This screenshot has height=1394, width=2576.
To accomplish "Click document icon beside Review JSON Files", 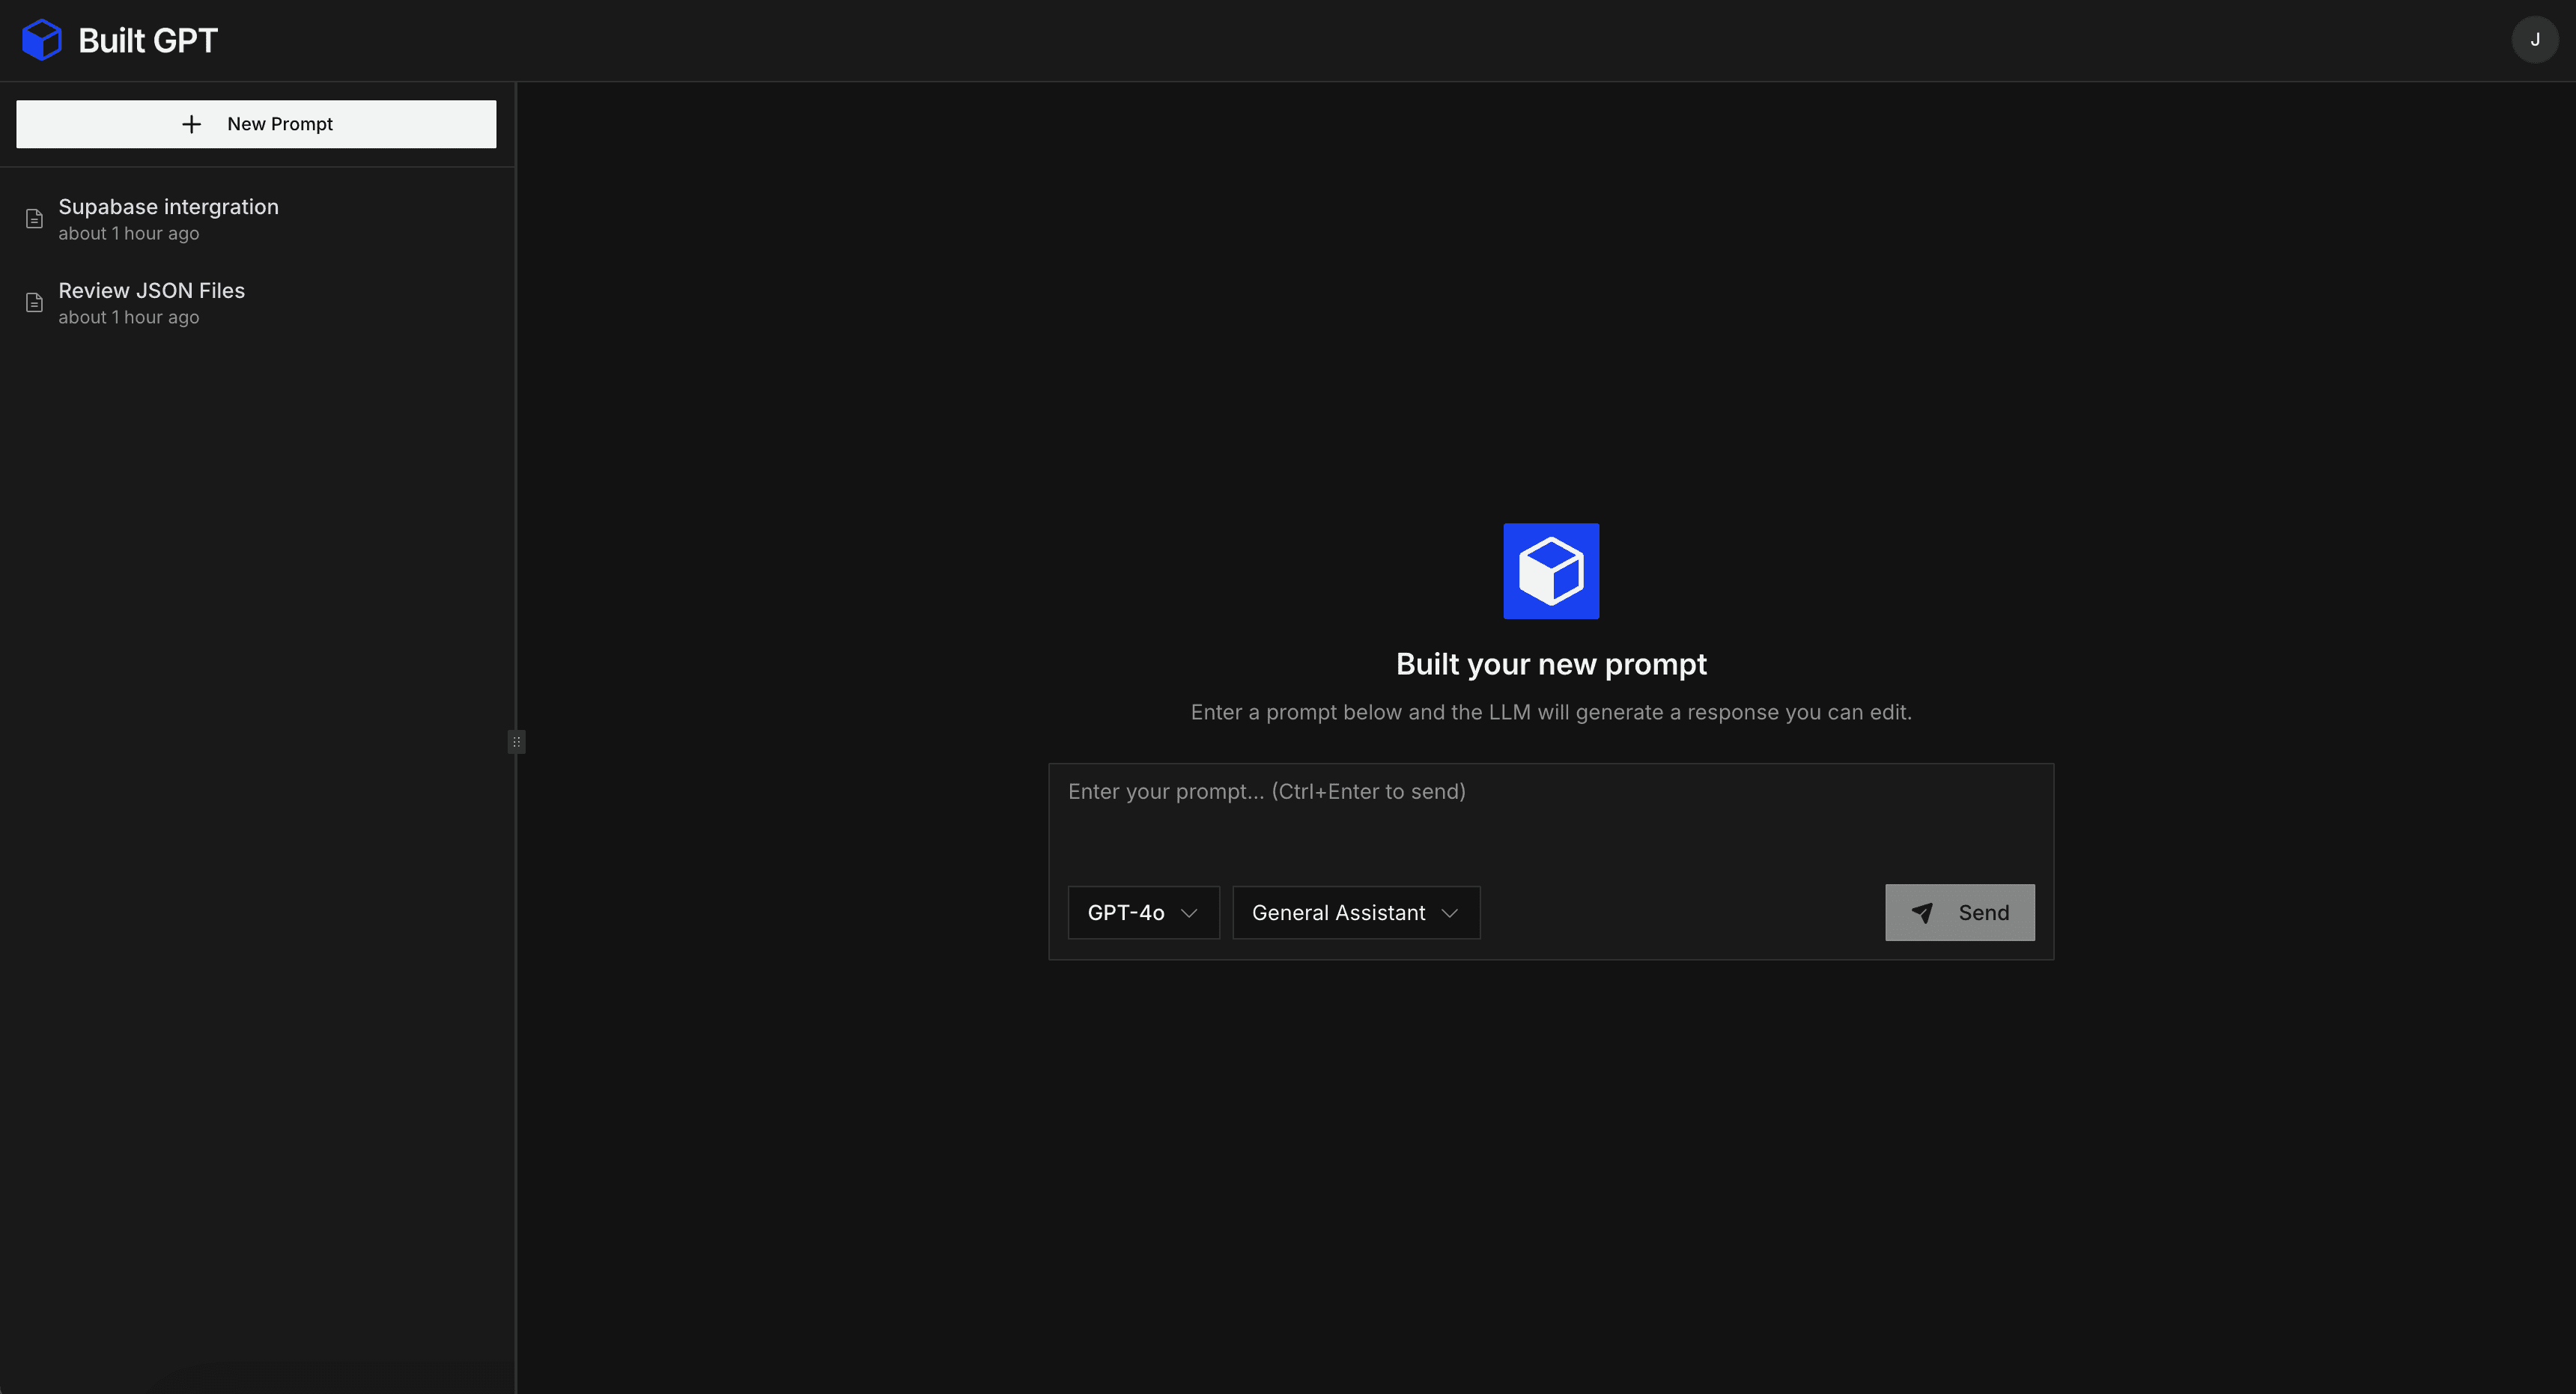I will coord(34,303).
